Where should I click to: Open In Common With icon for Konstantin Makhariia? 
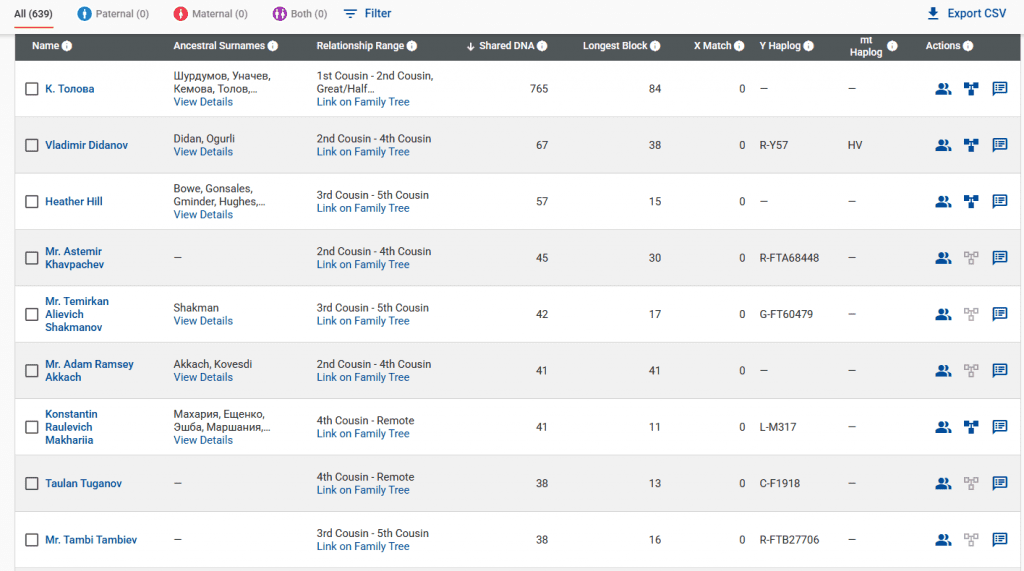(x=942, y=427)
